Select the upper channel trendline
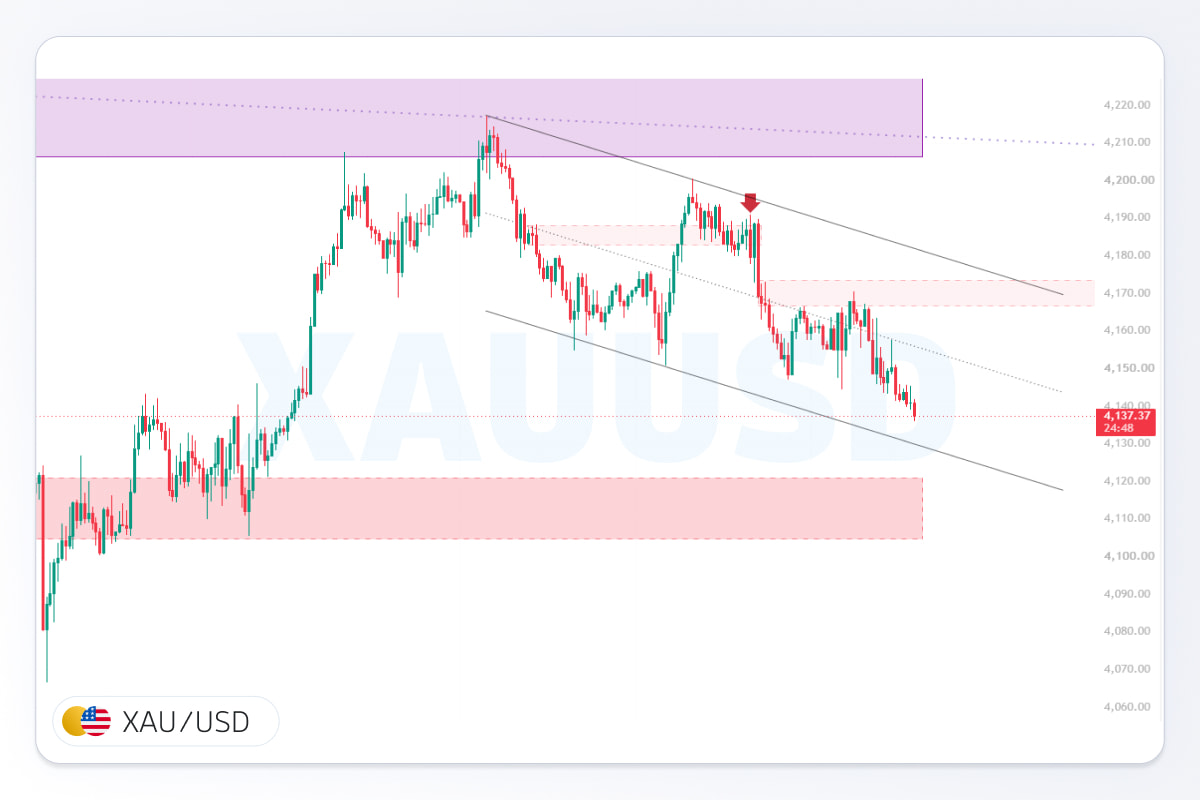 [x=775, y=205]
